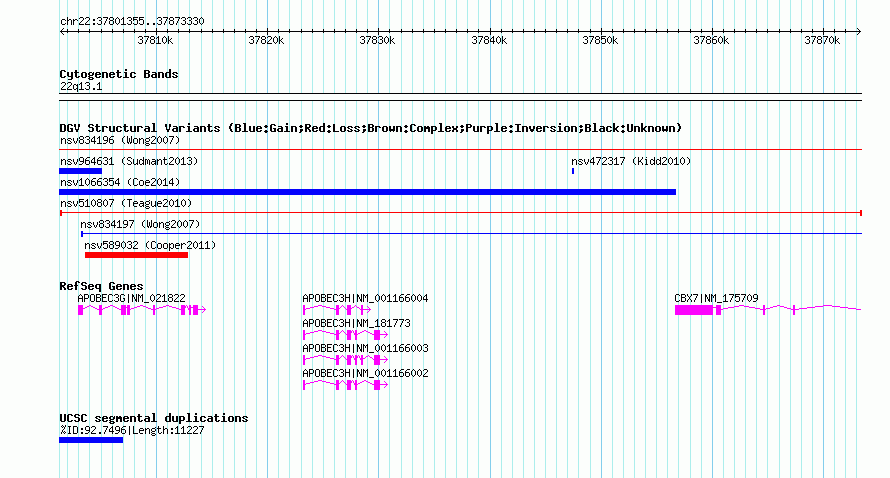Open the DGV Structural Variants track title
Screen dimensions: 890x478
(x=371, y=128)
